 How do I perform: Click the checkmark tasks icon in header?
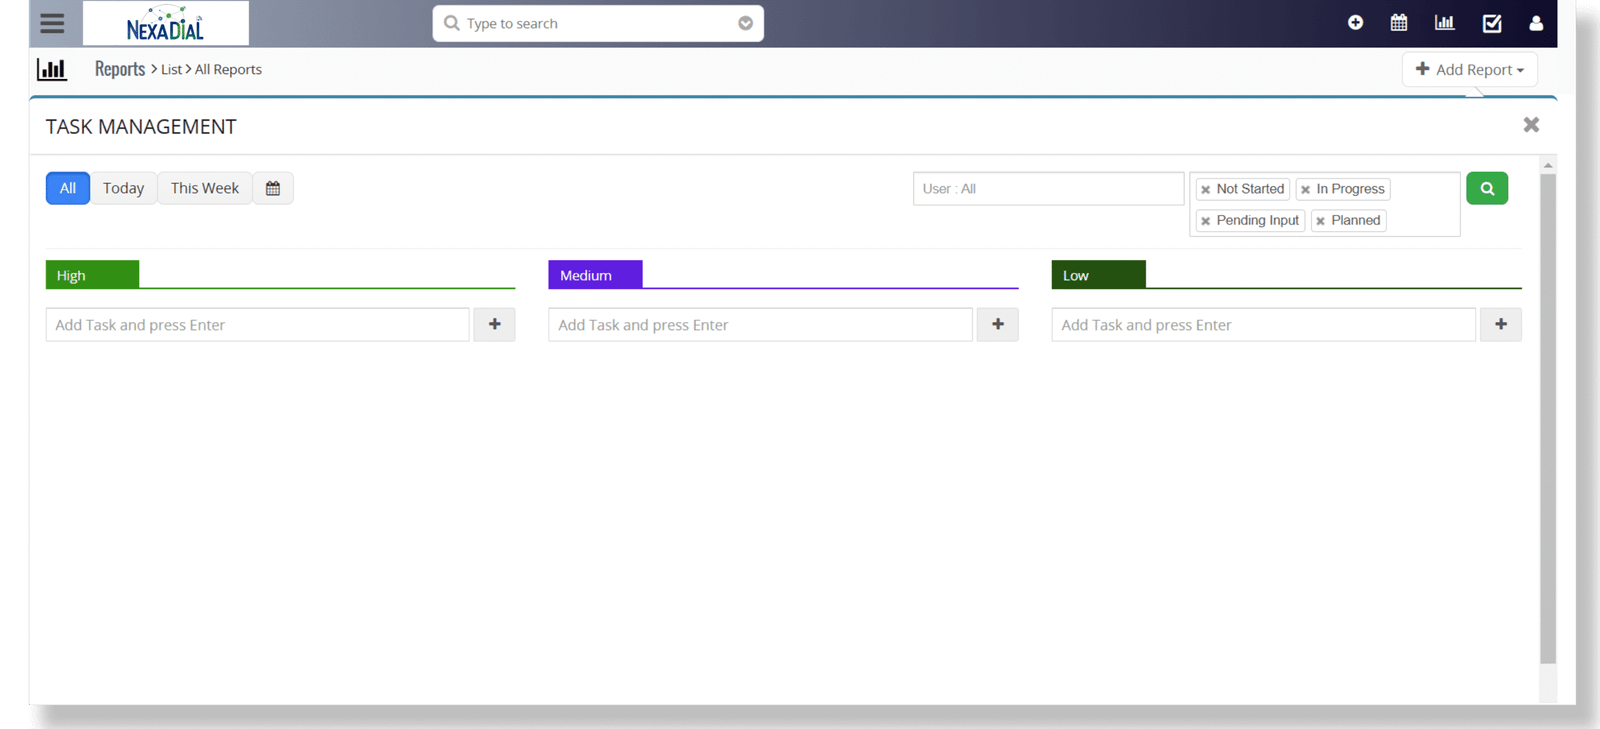click(1491, 23)
